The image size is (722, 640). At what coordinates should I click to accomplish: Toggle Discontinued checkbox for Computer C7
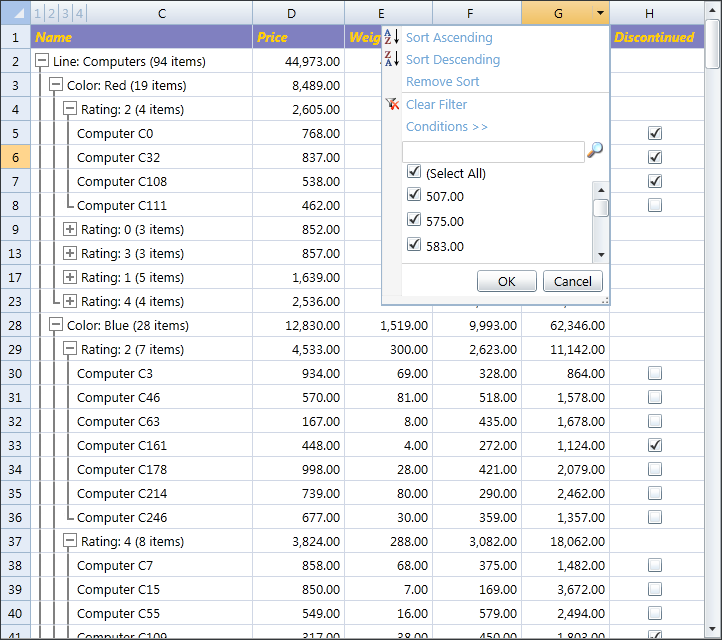pos(655,565)
